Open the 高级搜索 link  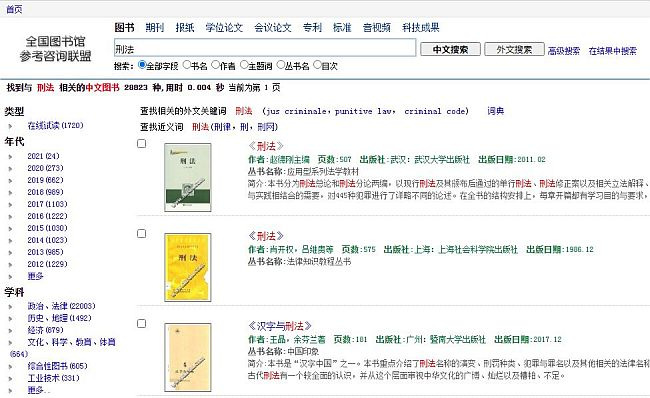(x=564, y=51)
